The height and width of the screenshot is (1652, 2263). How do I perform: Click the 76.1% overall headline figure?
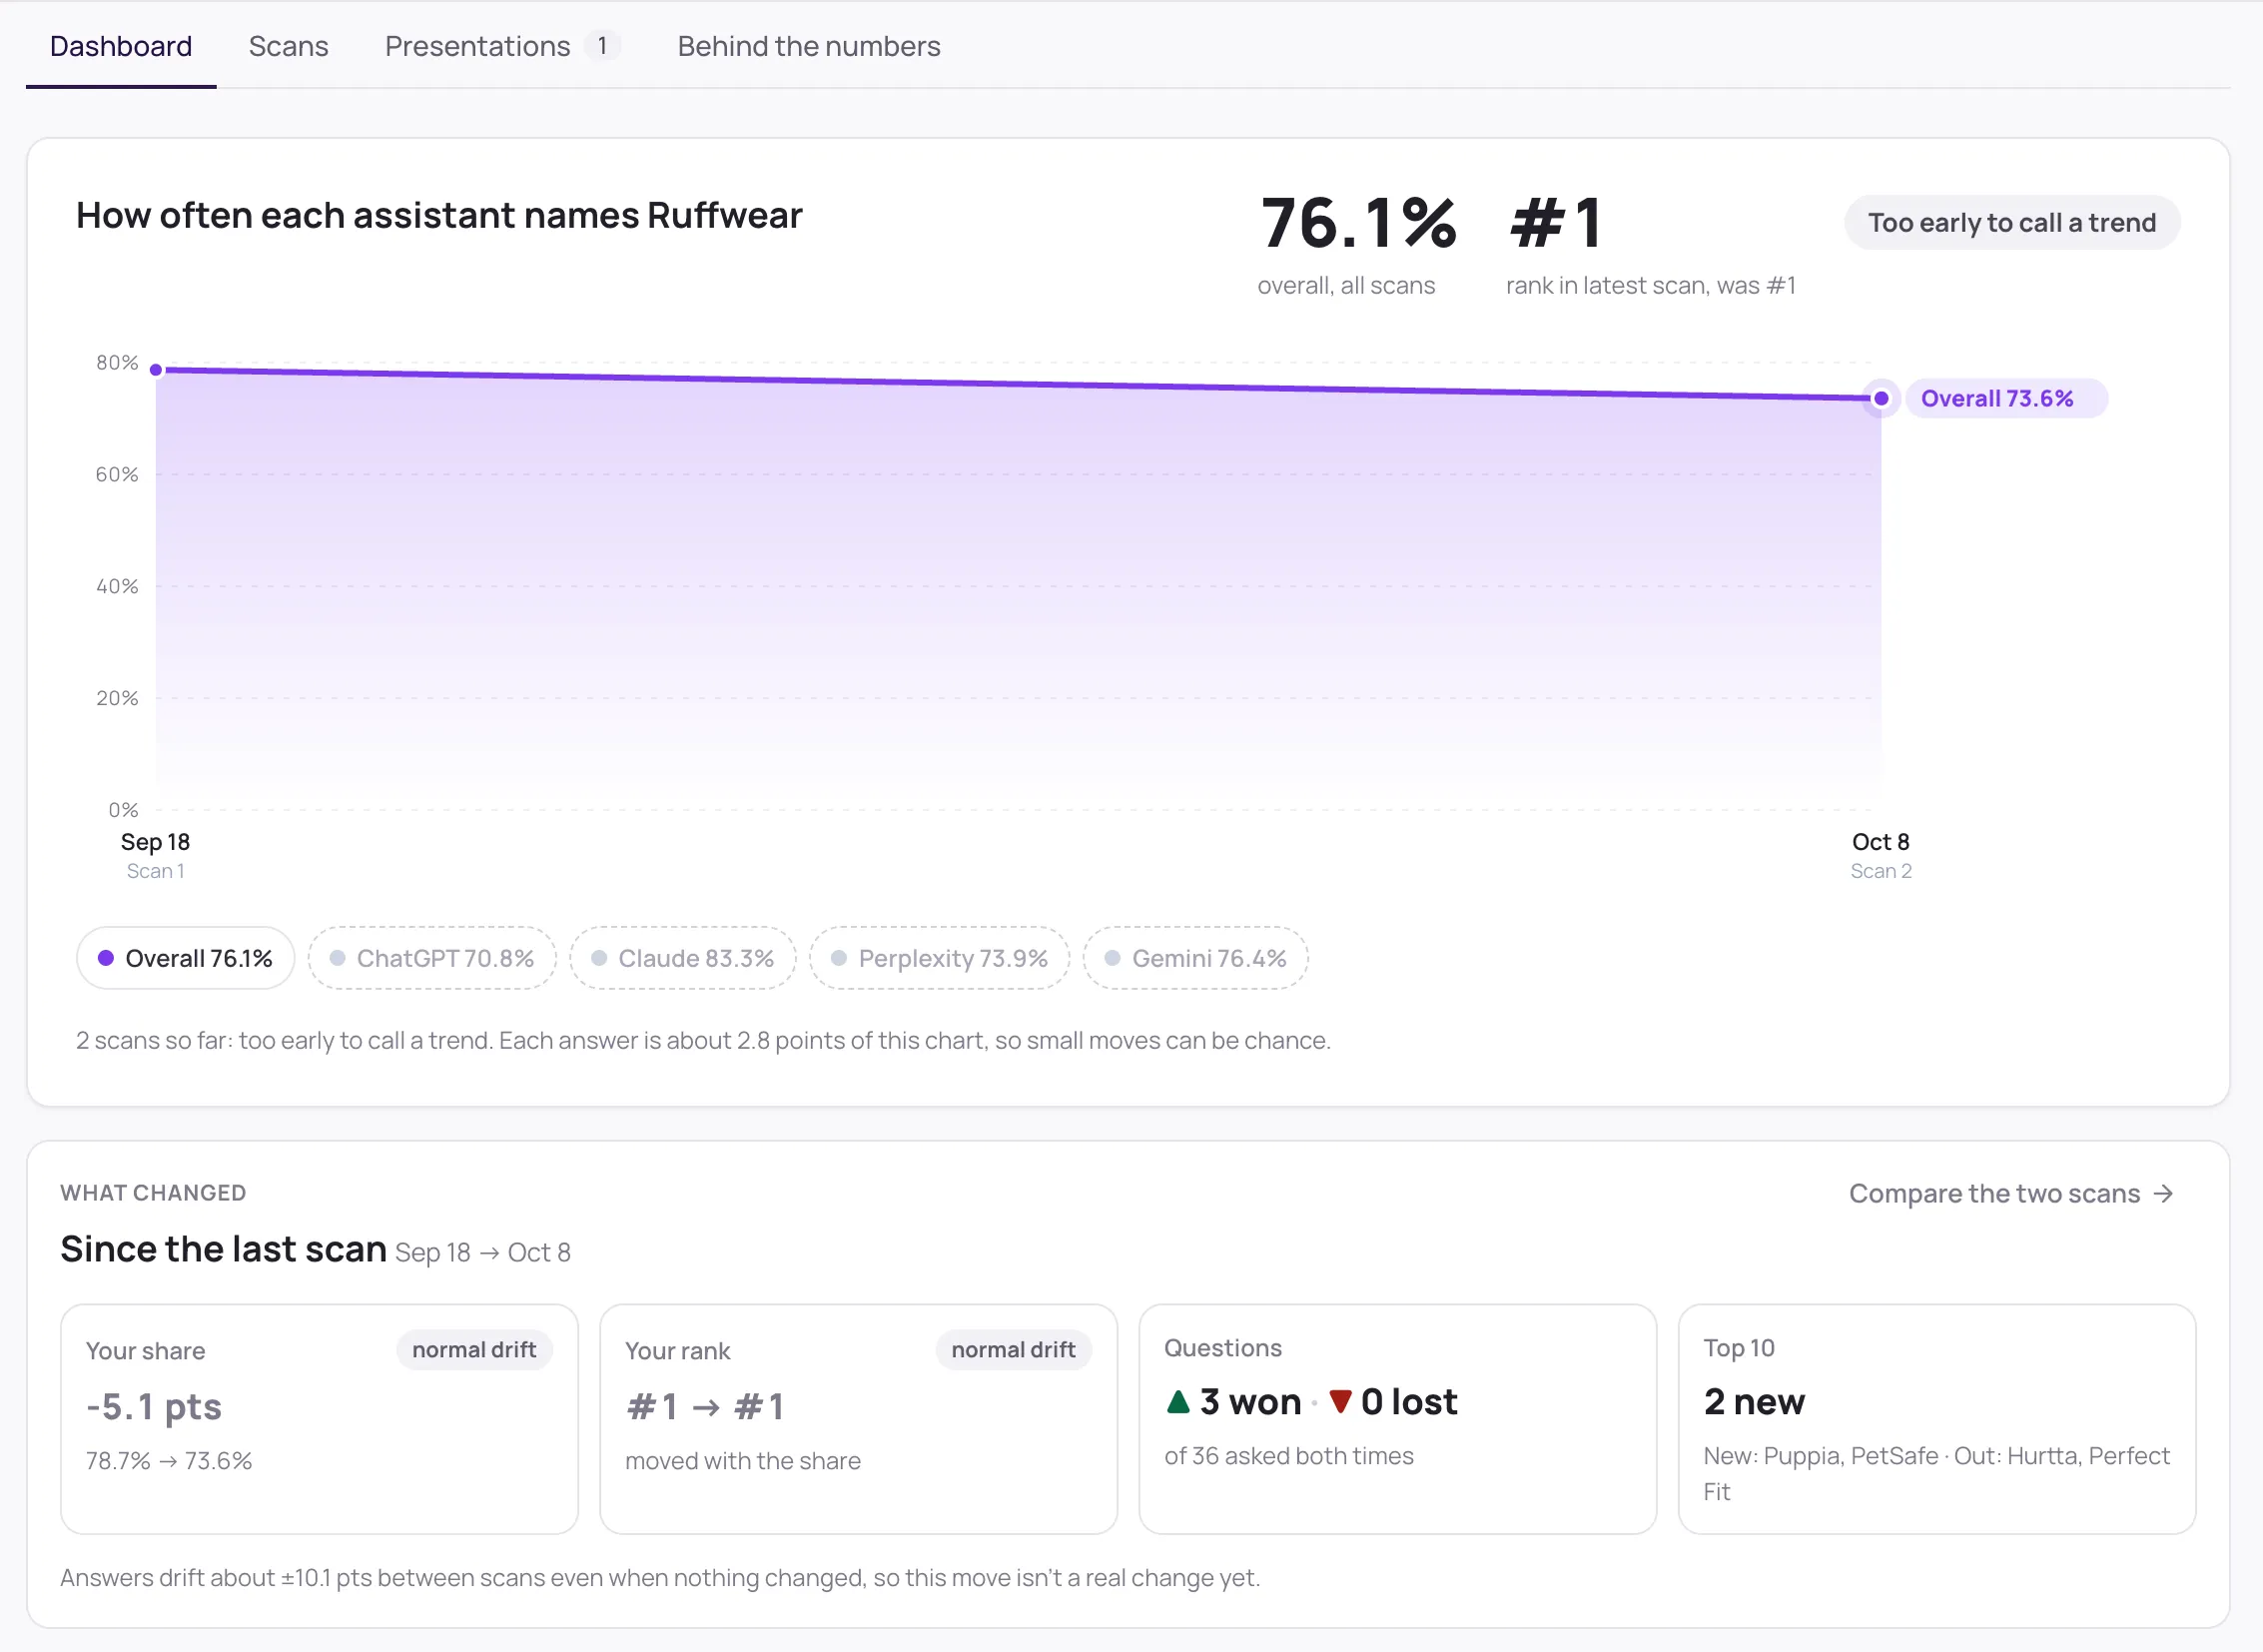coord(1358,222)
